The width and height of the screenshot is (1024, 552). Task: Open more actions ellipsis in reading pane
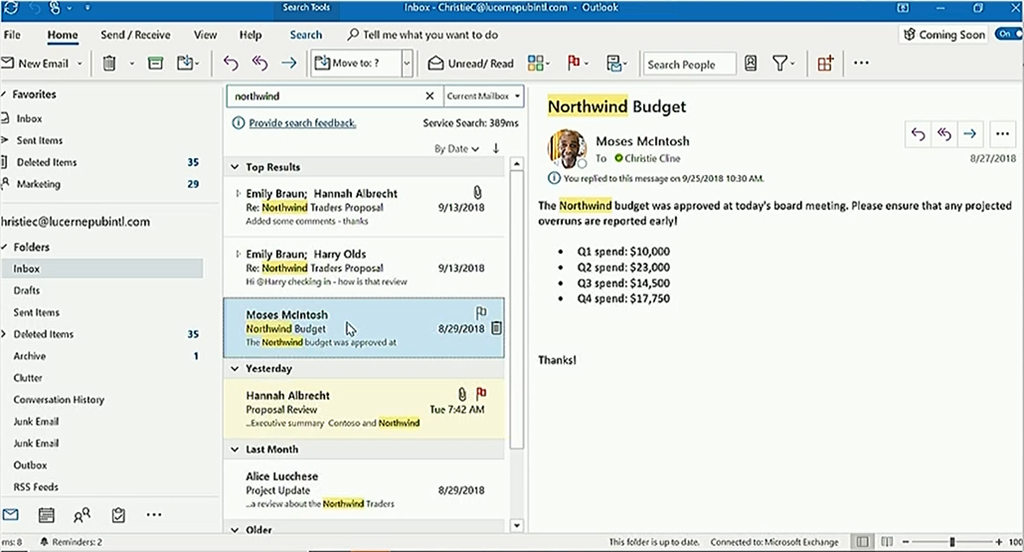(x=1002, y=134)
